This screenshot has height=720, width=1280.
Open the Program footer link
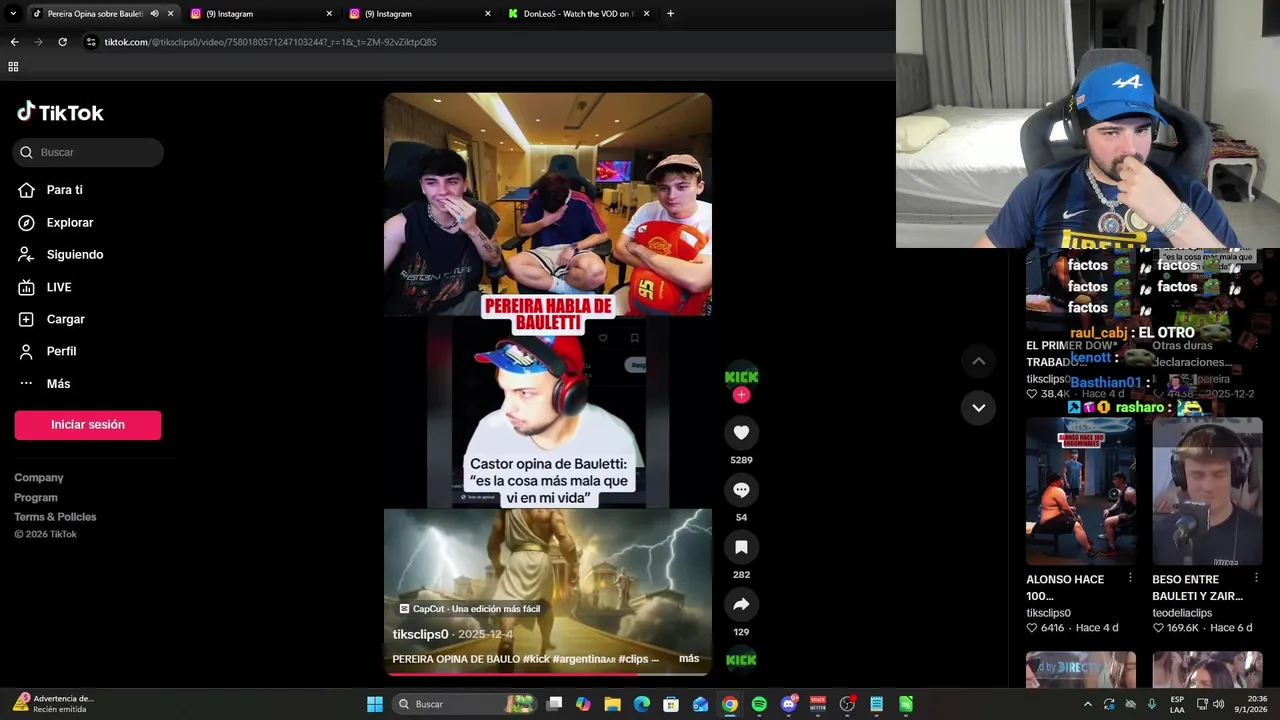(36, 497)
